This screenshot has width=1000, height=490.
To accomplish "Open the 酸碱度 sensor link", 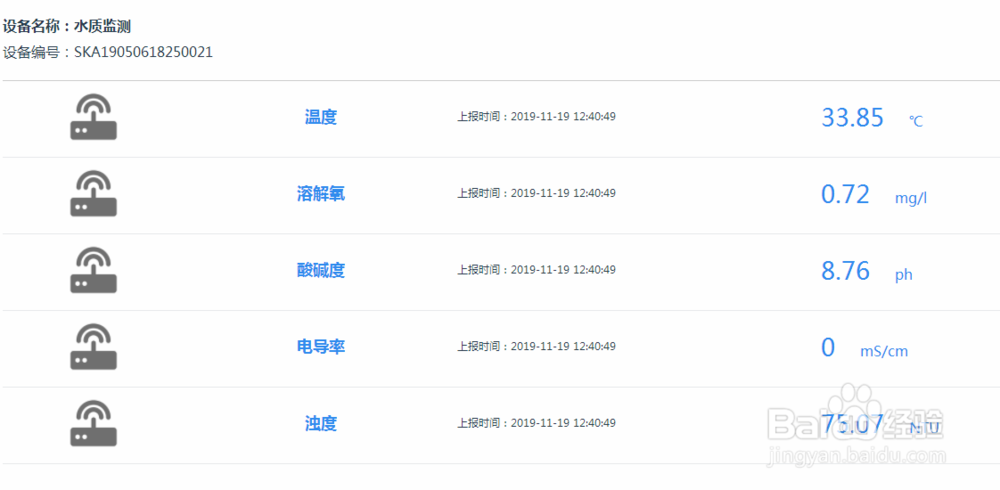I will pos(321,271).
